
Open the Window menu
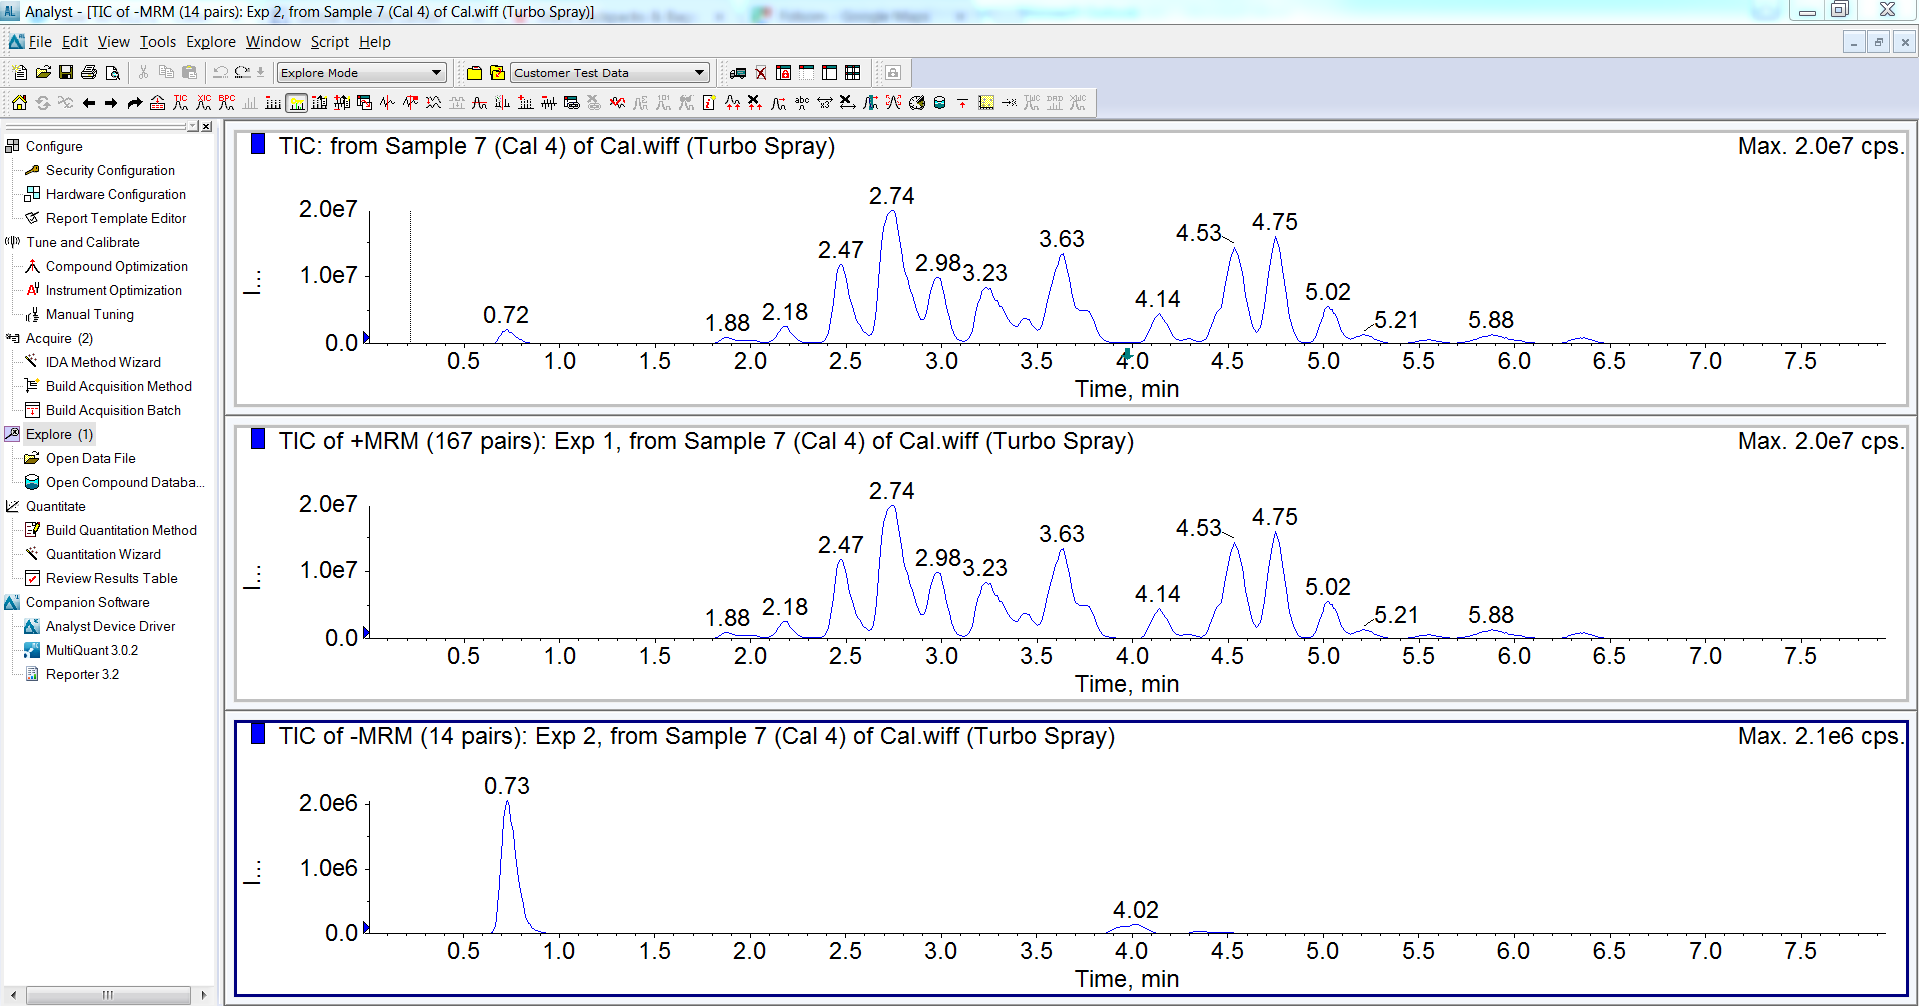(x=273, y=42)
